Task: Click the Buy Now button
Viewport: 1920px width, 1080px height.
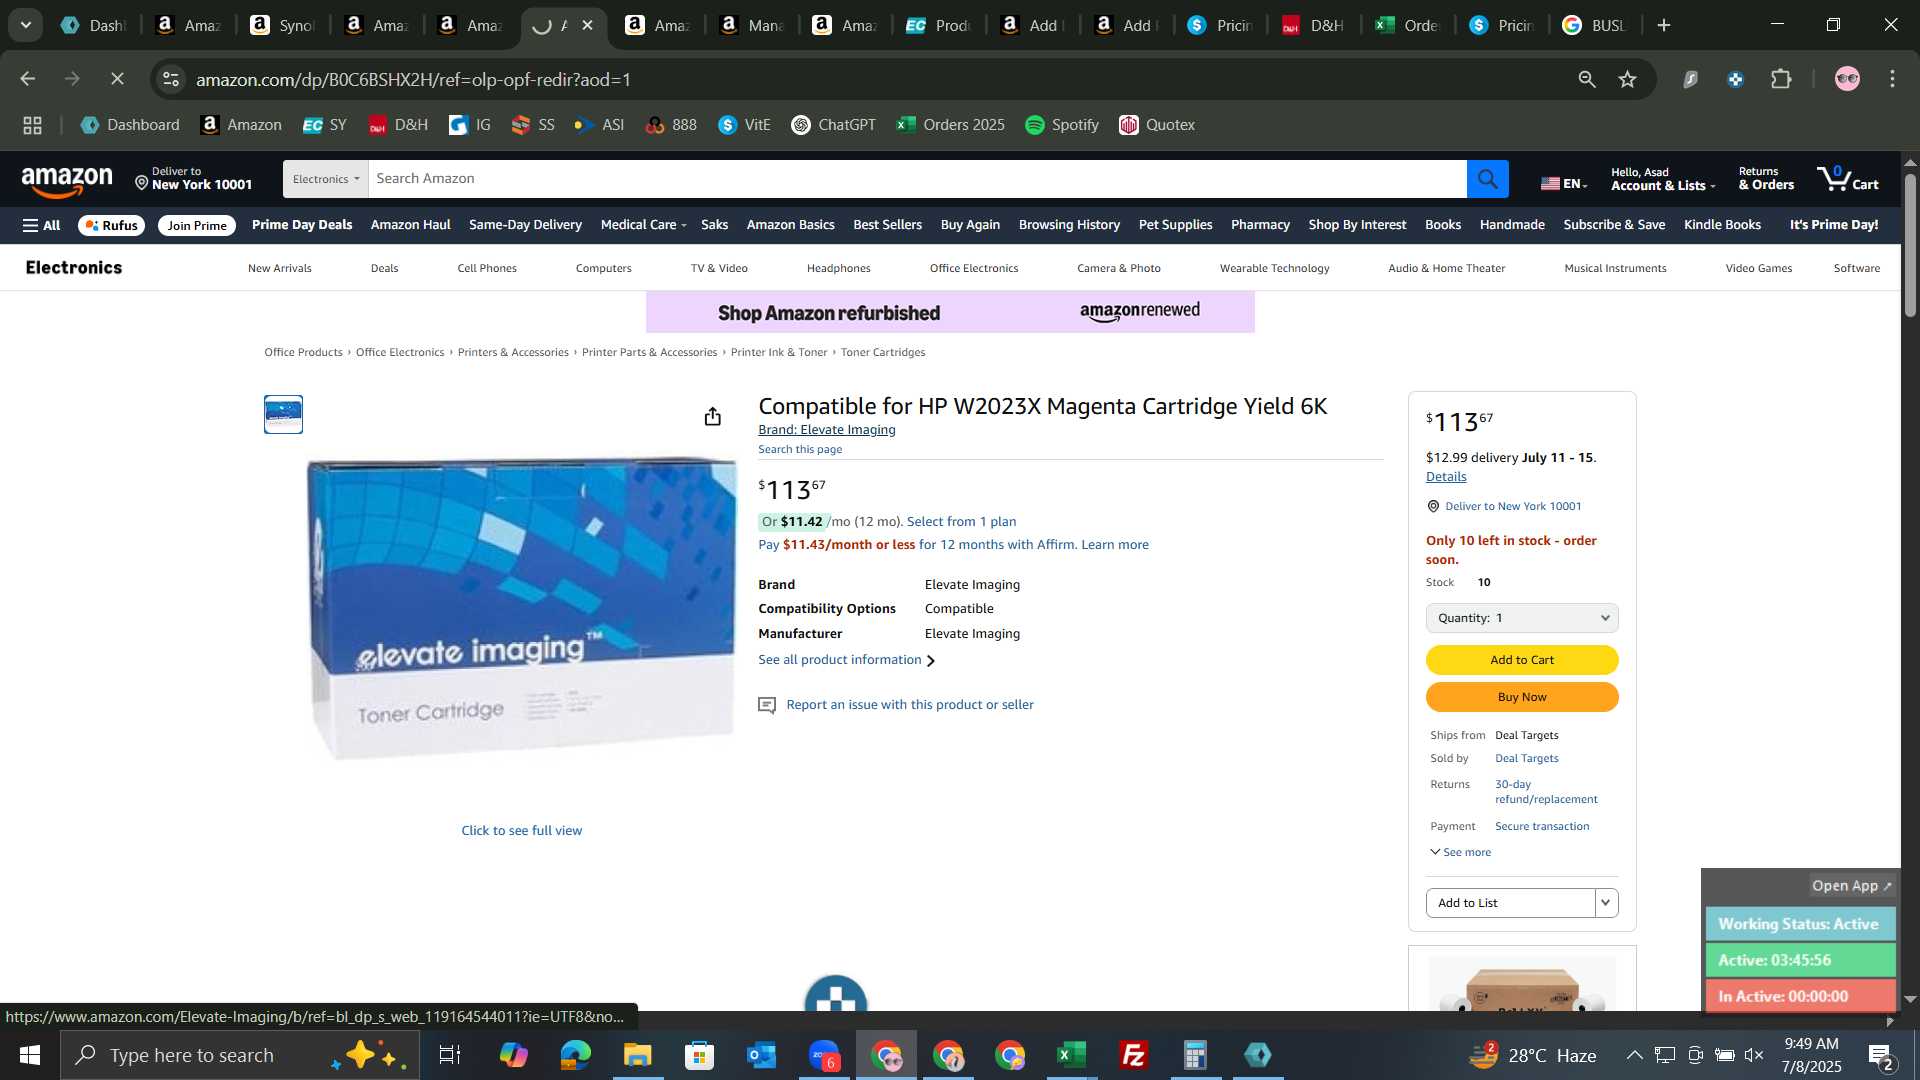Action: (1522, 697)
